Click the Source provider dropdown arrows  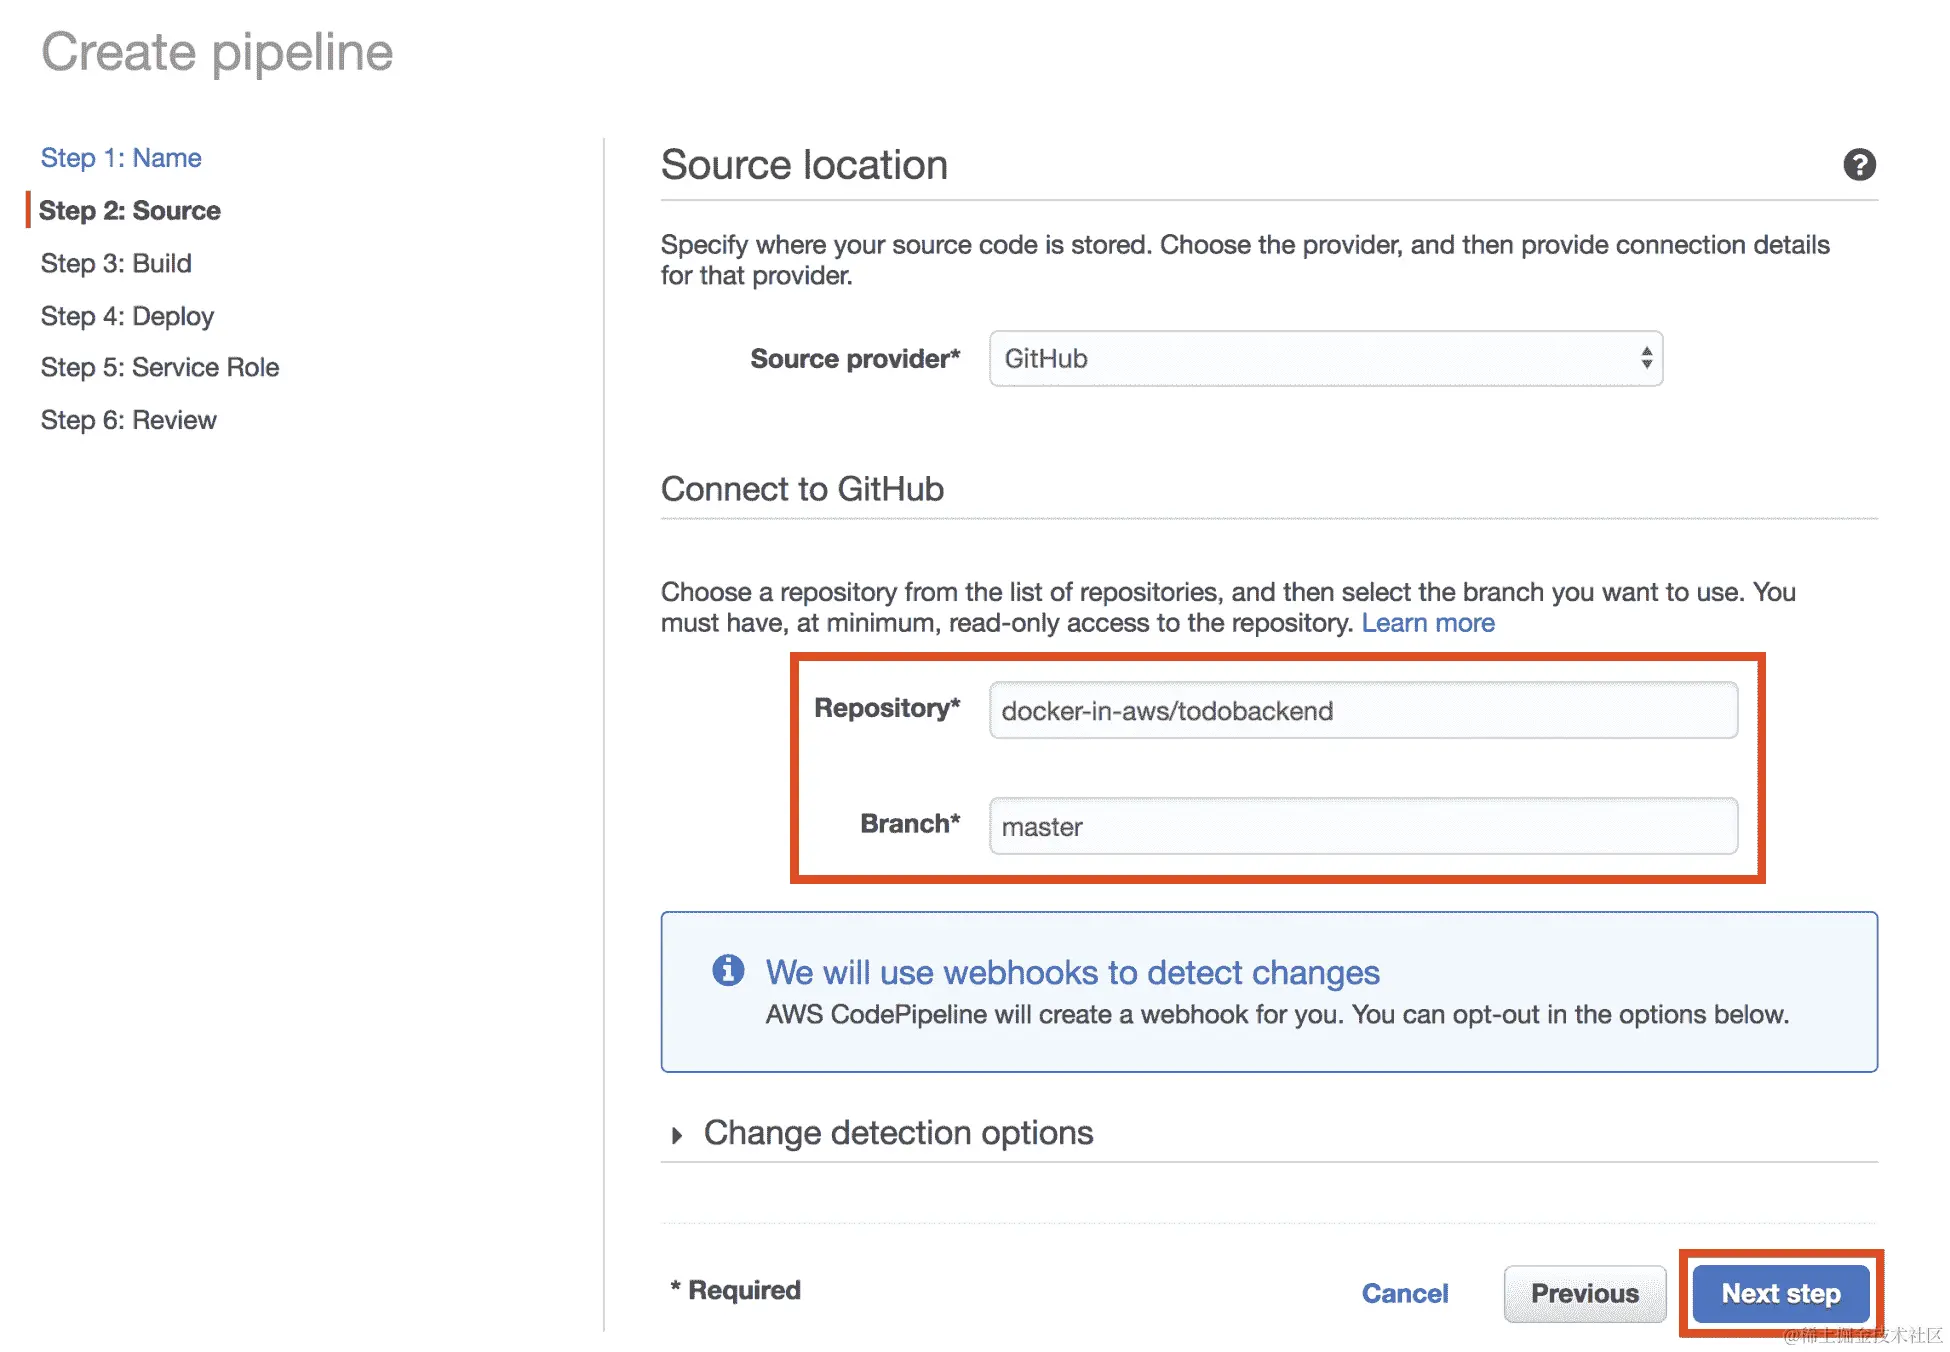coord(1646,359)
